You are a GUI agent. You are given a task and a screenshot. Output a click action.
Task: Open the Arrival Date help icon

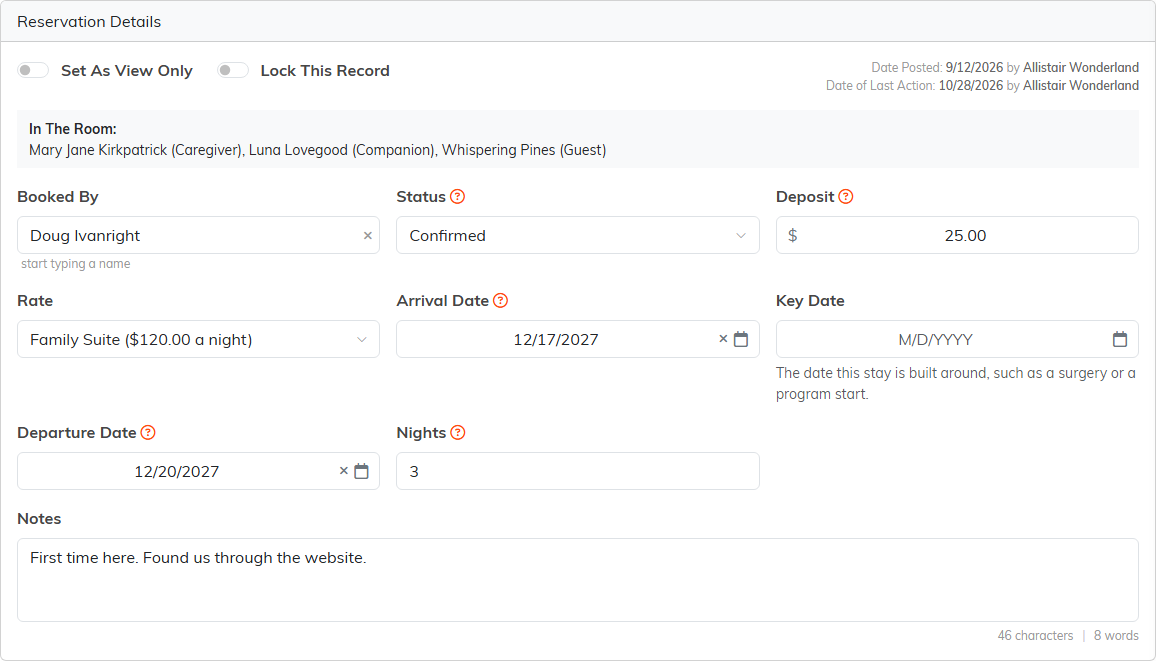click(501, 301)
